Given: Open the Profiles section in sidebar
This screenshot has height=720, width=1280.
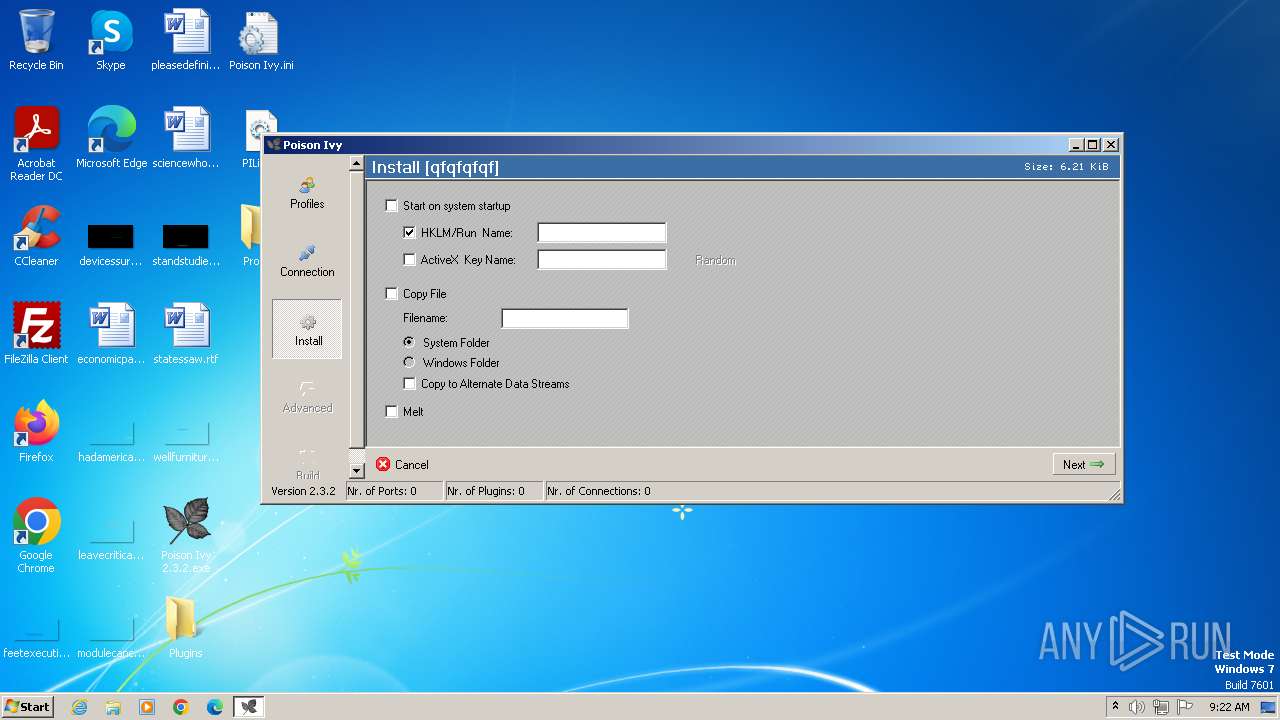Looking at the screenshot, I should 307,192.
